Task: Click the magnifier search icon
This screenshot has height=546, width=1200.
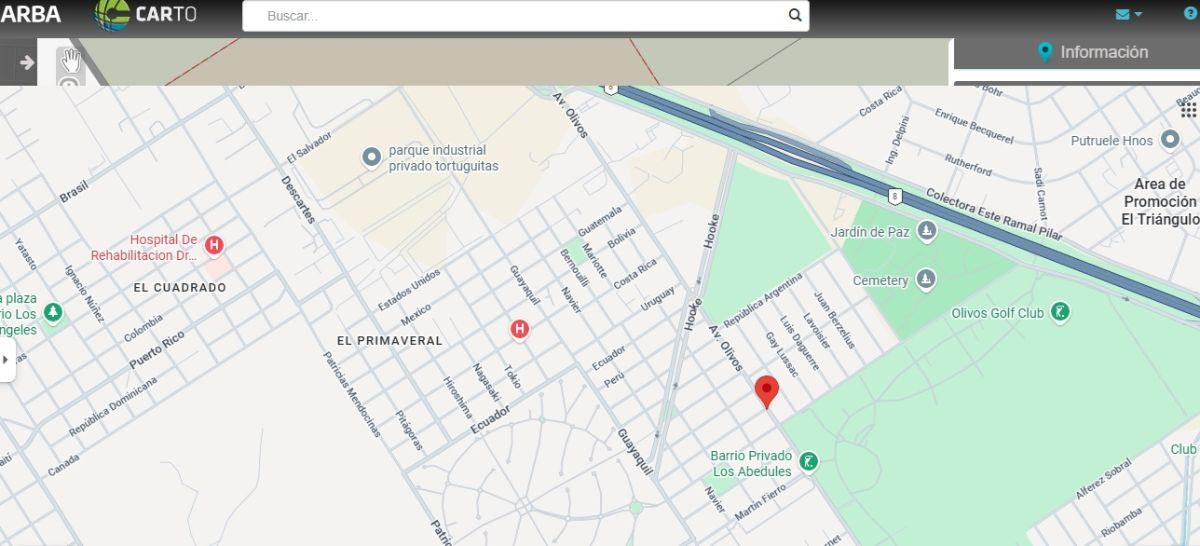Action: [795, 15]
